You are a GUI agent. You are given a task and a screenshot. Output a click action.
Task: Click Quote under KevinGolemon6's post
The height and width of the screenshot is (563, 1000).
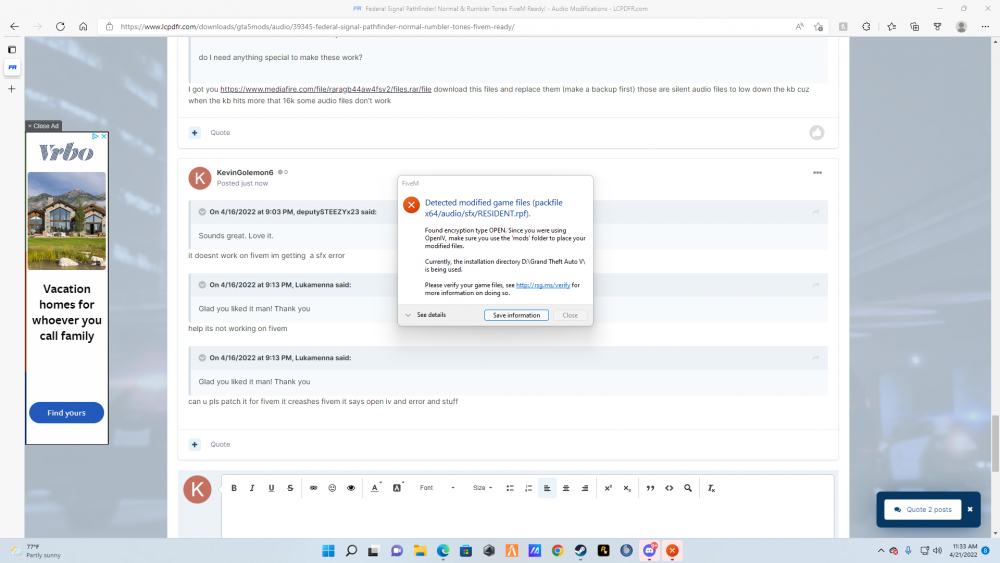[220, 444]
